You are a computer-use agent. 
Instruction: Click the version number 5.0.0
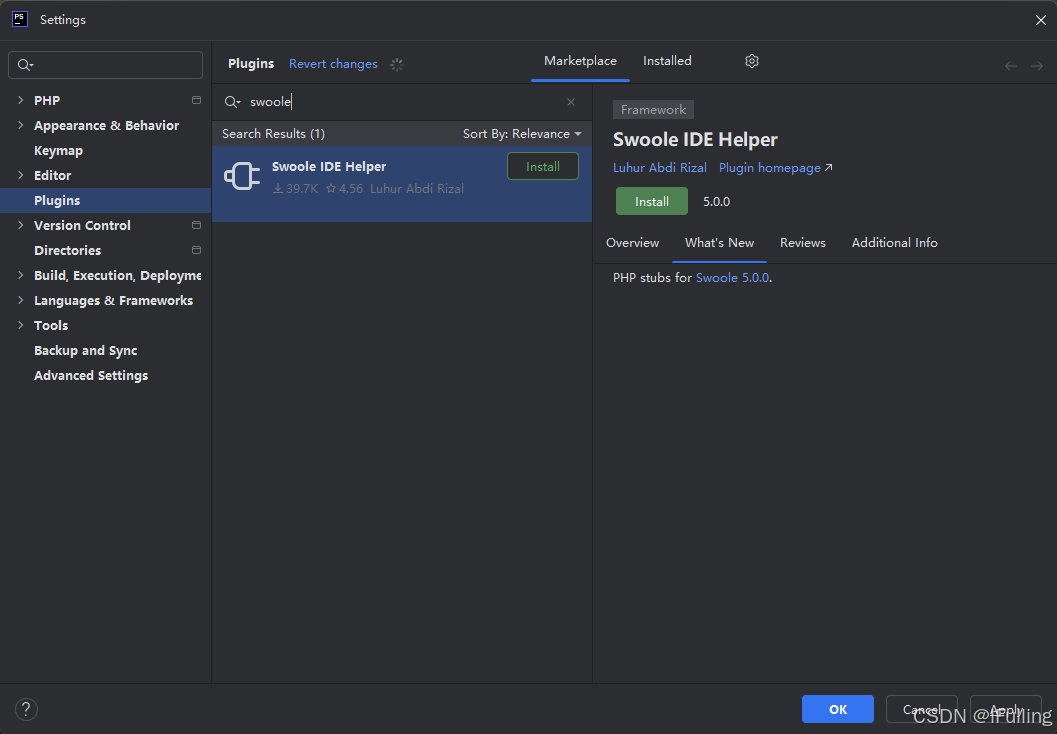717,202
